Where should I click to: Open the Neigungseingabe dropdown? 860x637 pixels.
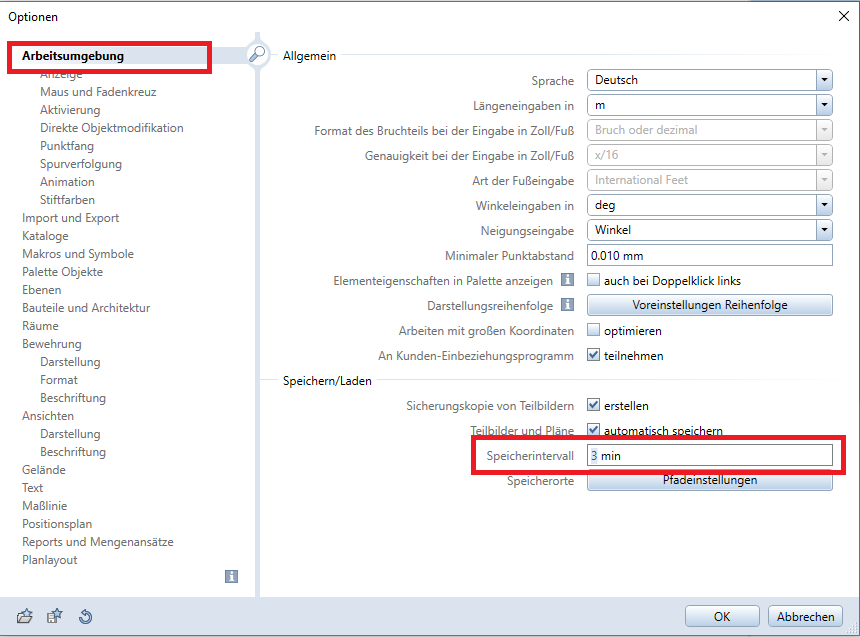[x=824, y=230]
